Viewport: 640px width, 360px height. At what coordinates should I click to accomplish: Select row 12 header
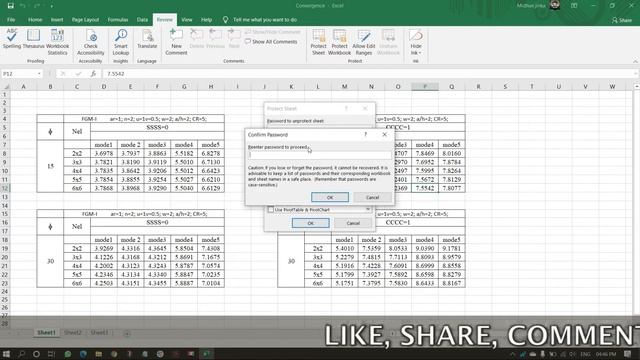[5, 188]
